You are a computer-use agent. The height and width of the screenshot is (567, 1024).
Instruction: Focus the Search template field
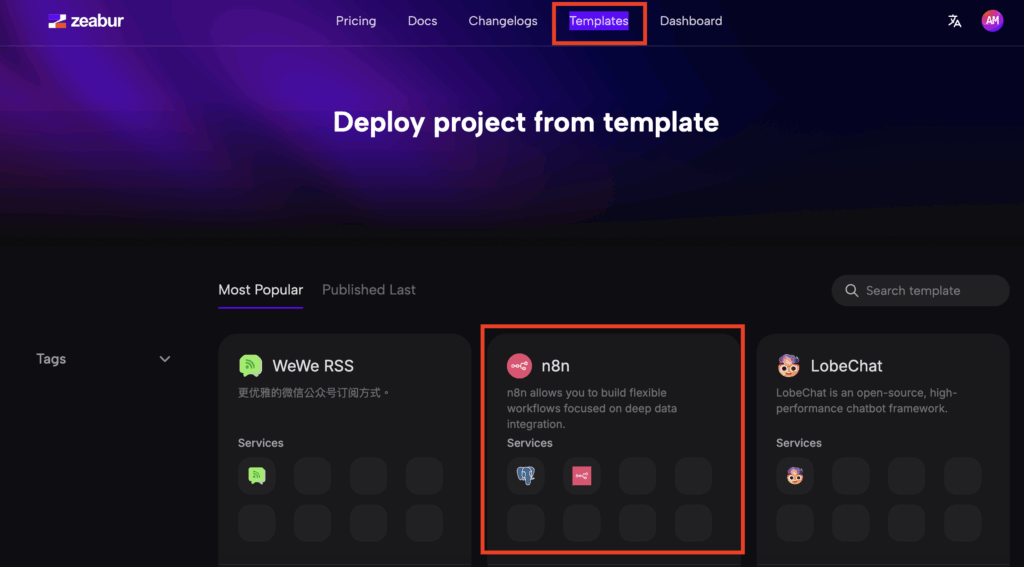coord(920,291)
